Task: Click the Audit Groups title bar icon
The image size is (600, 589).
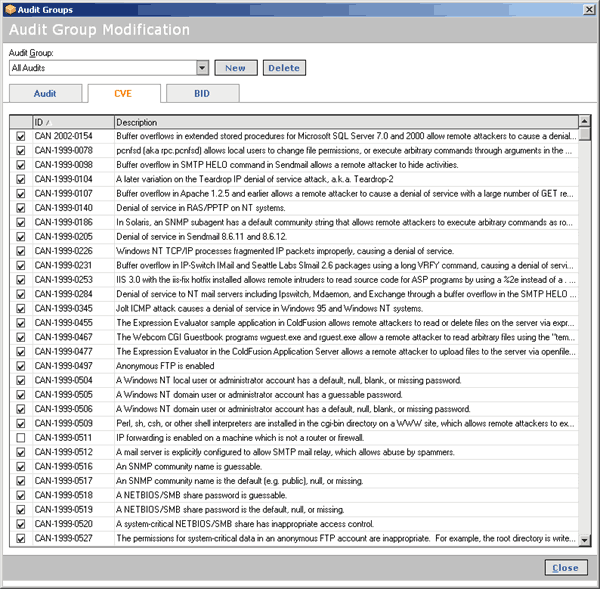Action: (9, 8)
